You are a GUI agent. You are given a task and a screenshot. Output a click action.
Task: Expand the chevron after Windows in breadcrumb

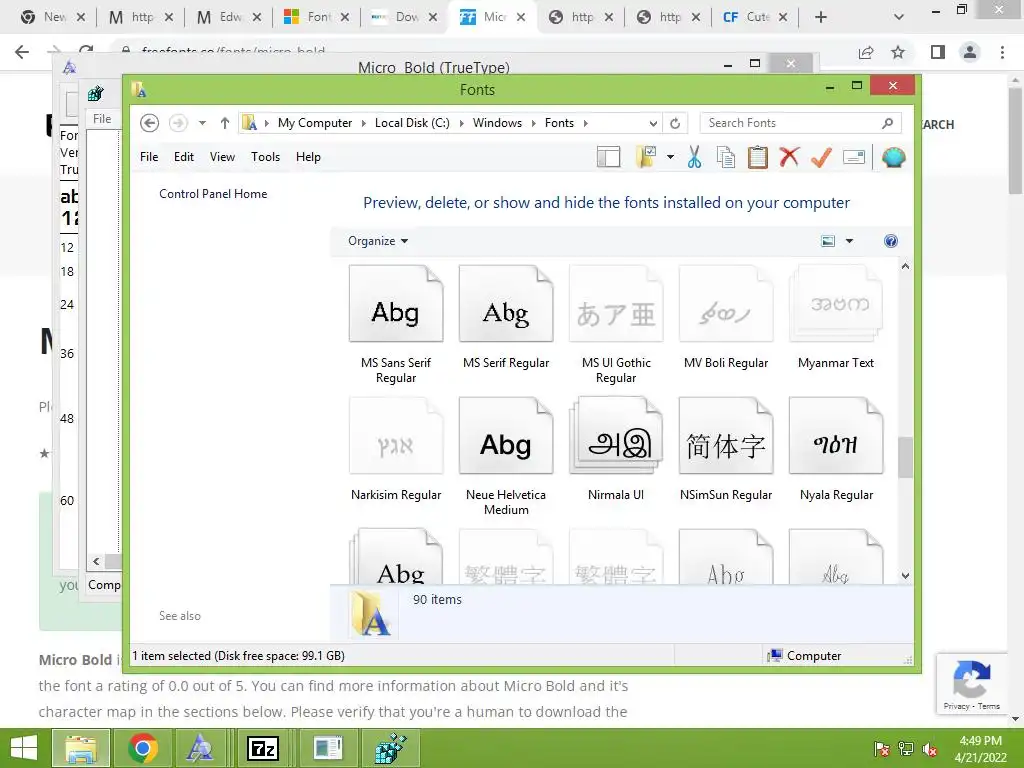[534, 123]
